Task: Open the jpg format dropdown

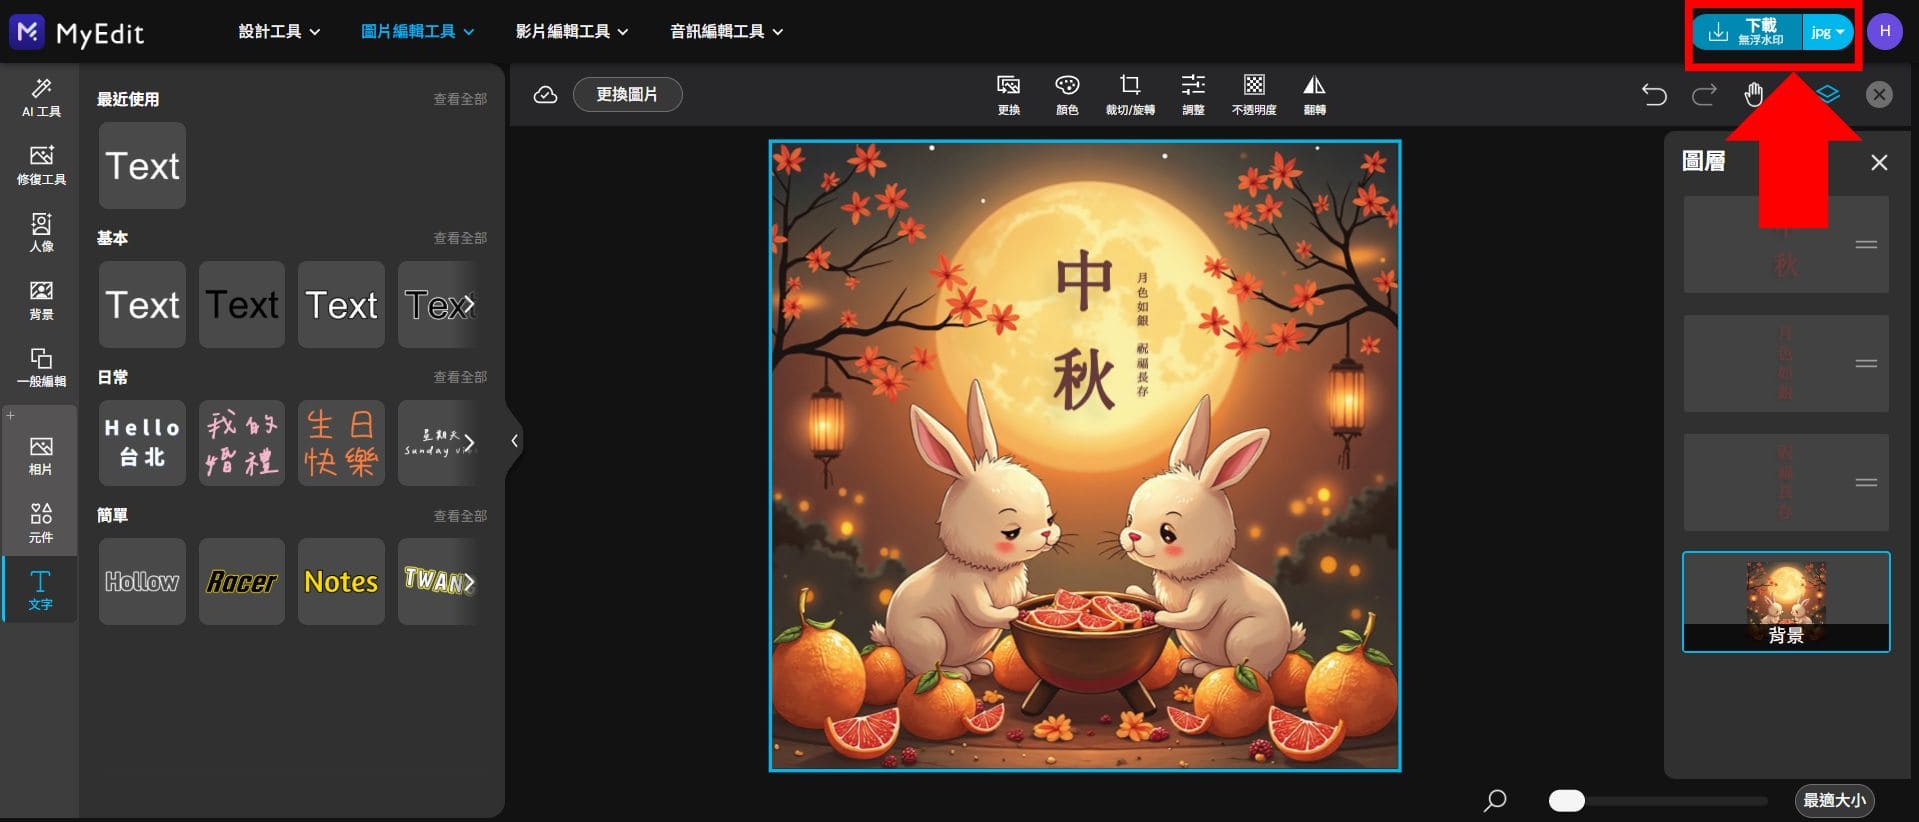Action: pos(1827,32)
